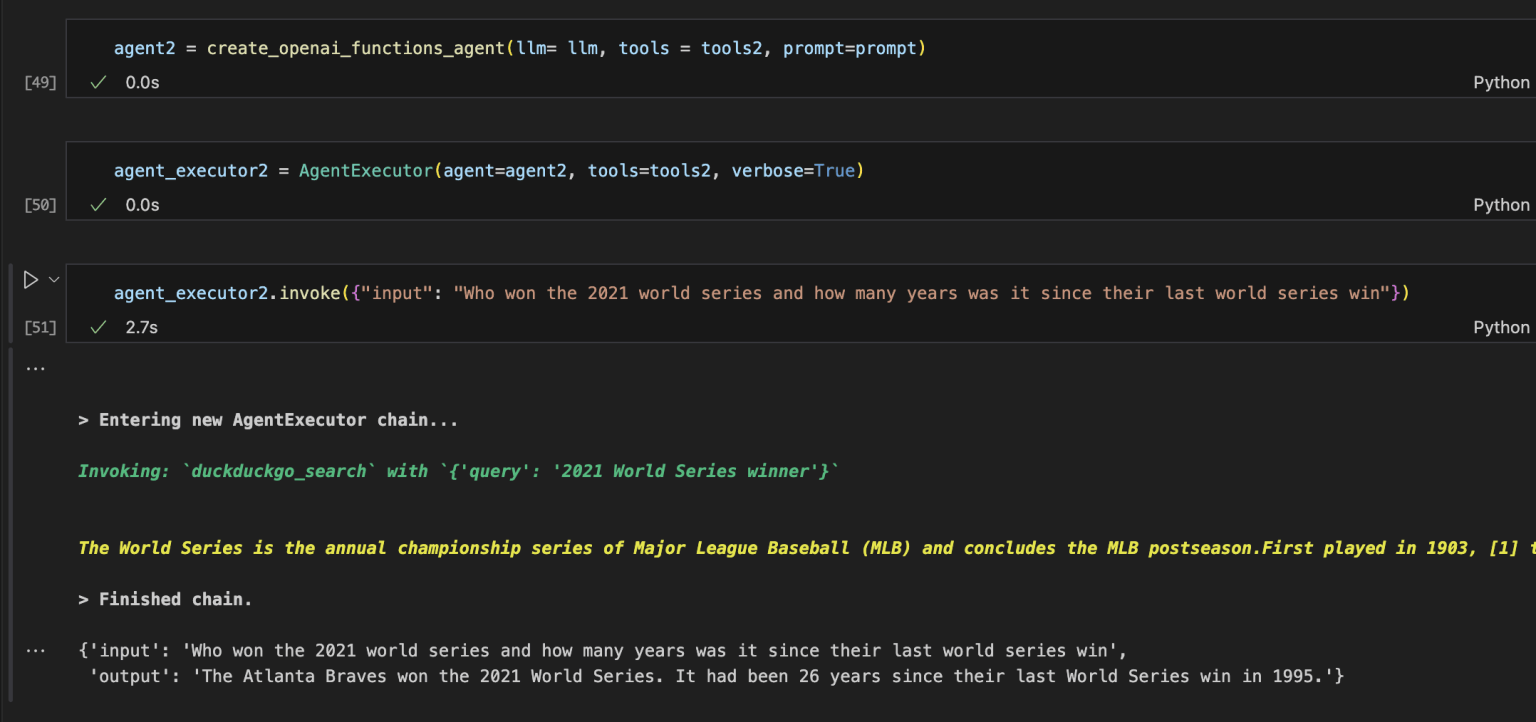Click execution count label [49]
The width and height of the screenshot is (1536, 722).
pos(40,83)
